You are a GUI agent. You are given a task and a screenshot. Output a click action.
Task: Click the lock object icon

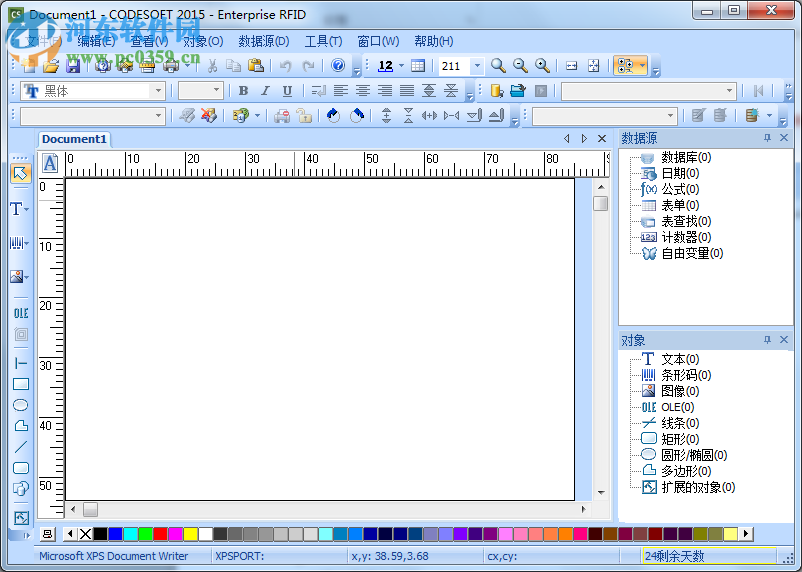click(304, 116)
